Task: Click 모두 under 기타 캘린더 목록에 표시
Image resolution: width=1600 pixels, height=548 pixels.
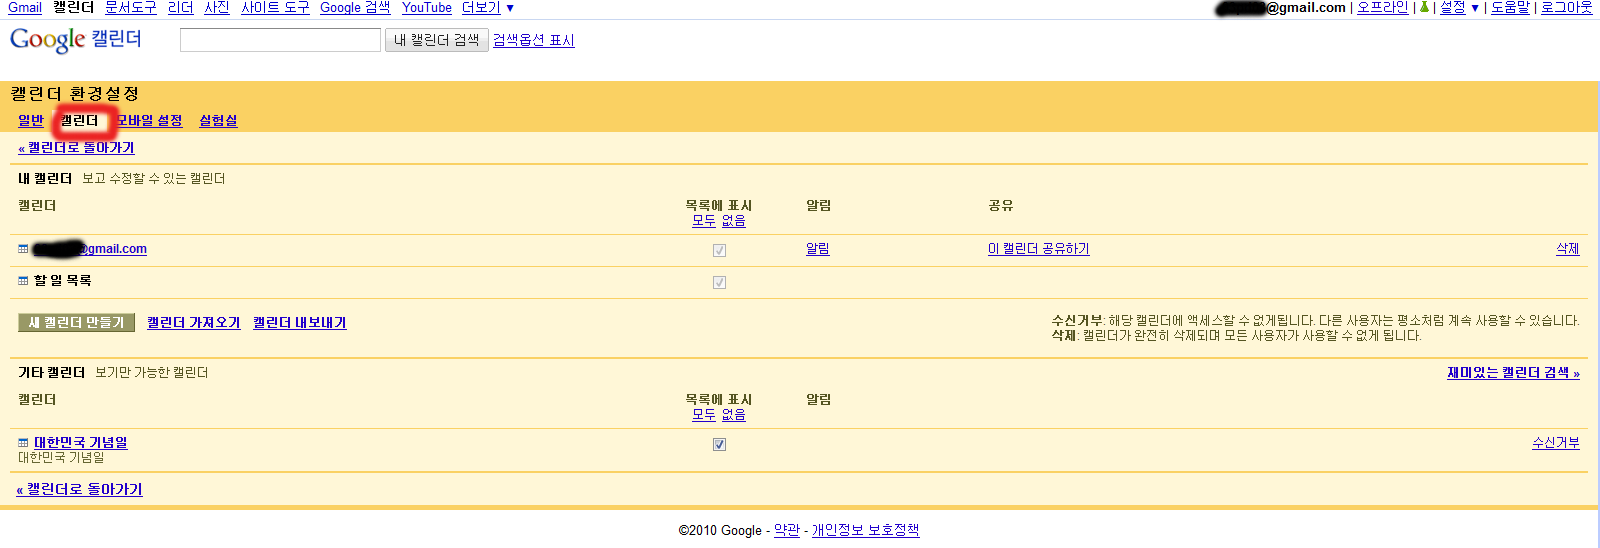Action: [x=704, y=415]
